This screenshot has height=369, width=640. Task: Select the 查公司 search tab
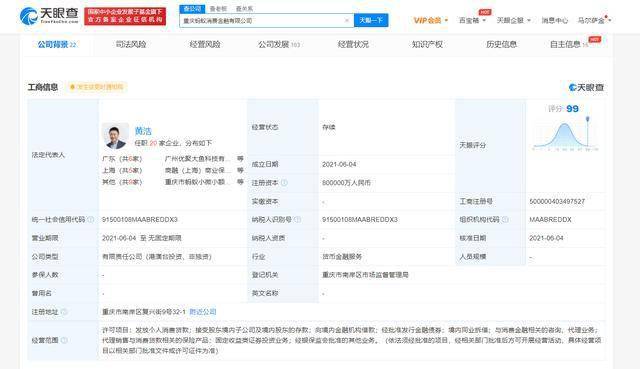[192, 9]
